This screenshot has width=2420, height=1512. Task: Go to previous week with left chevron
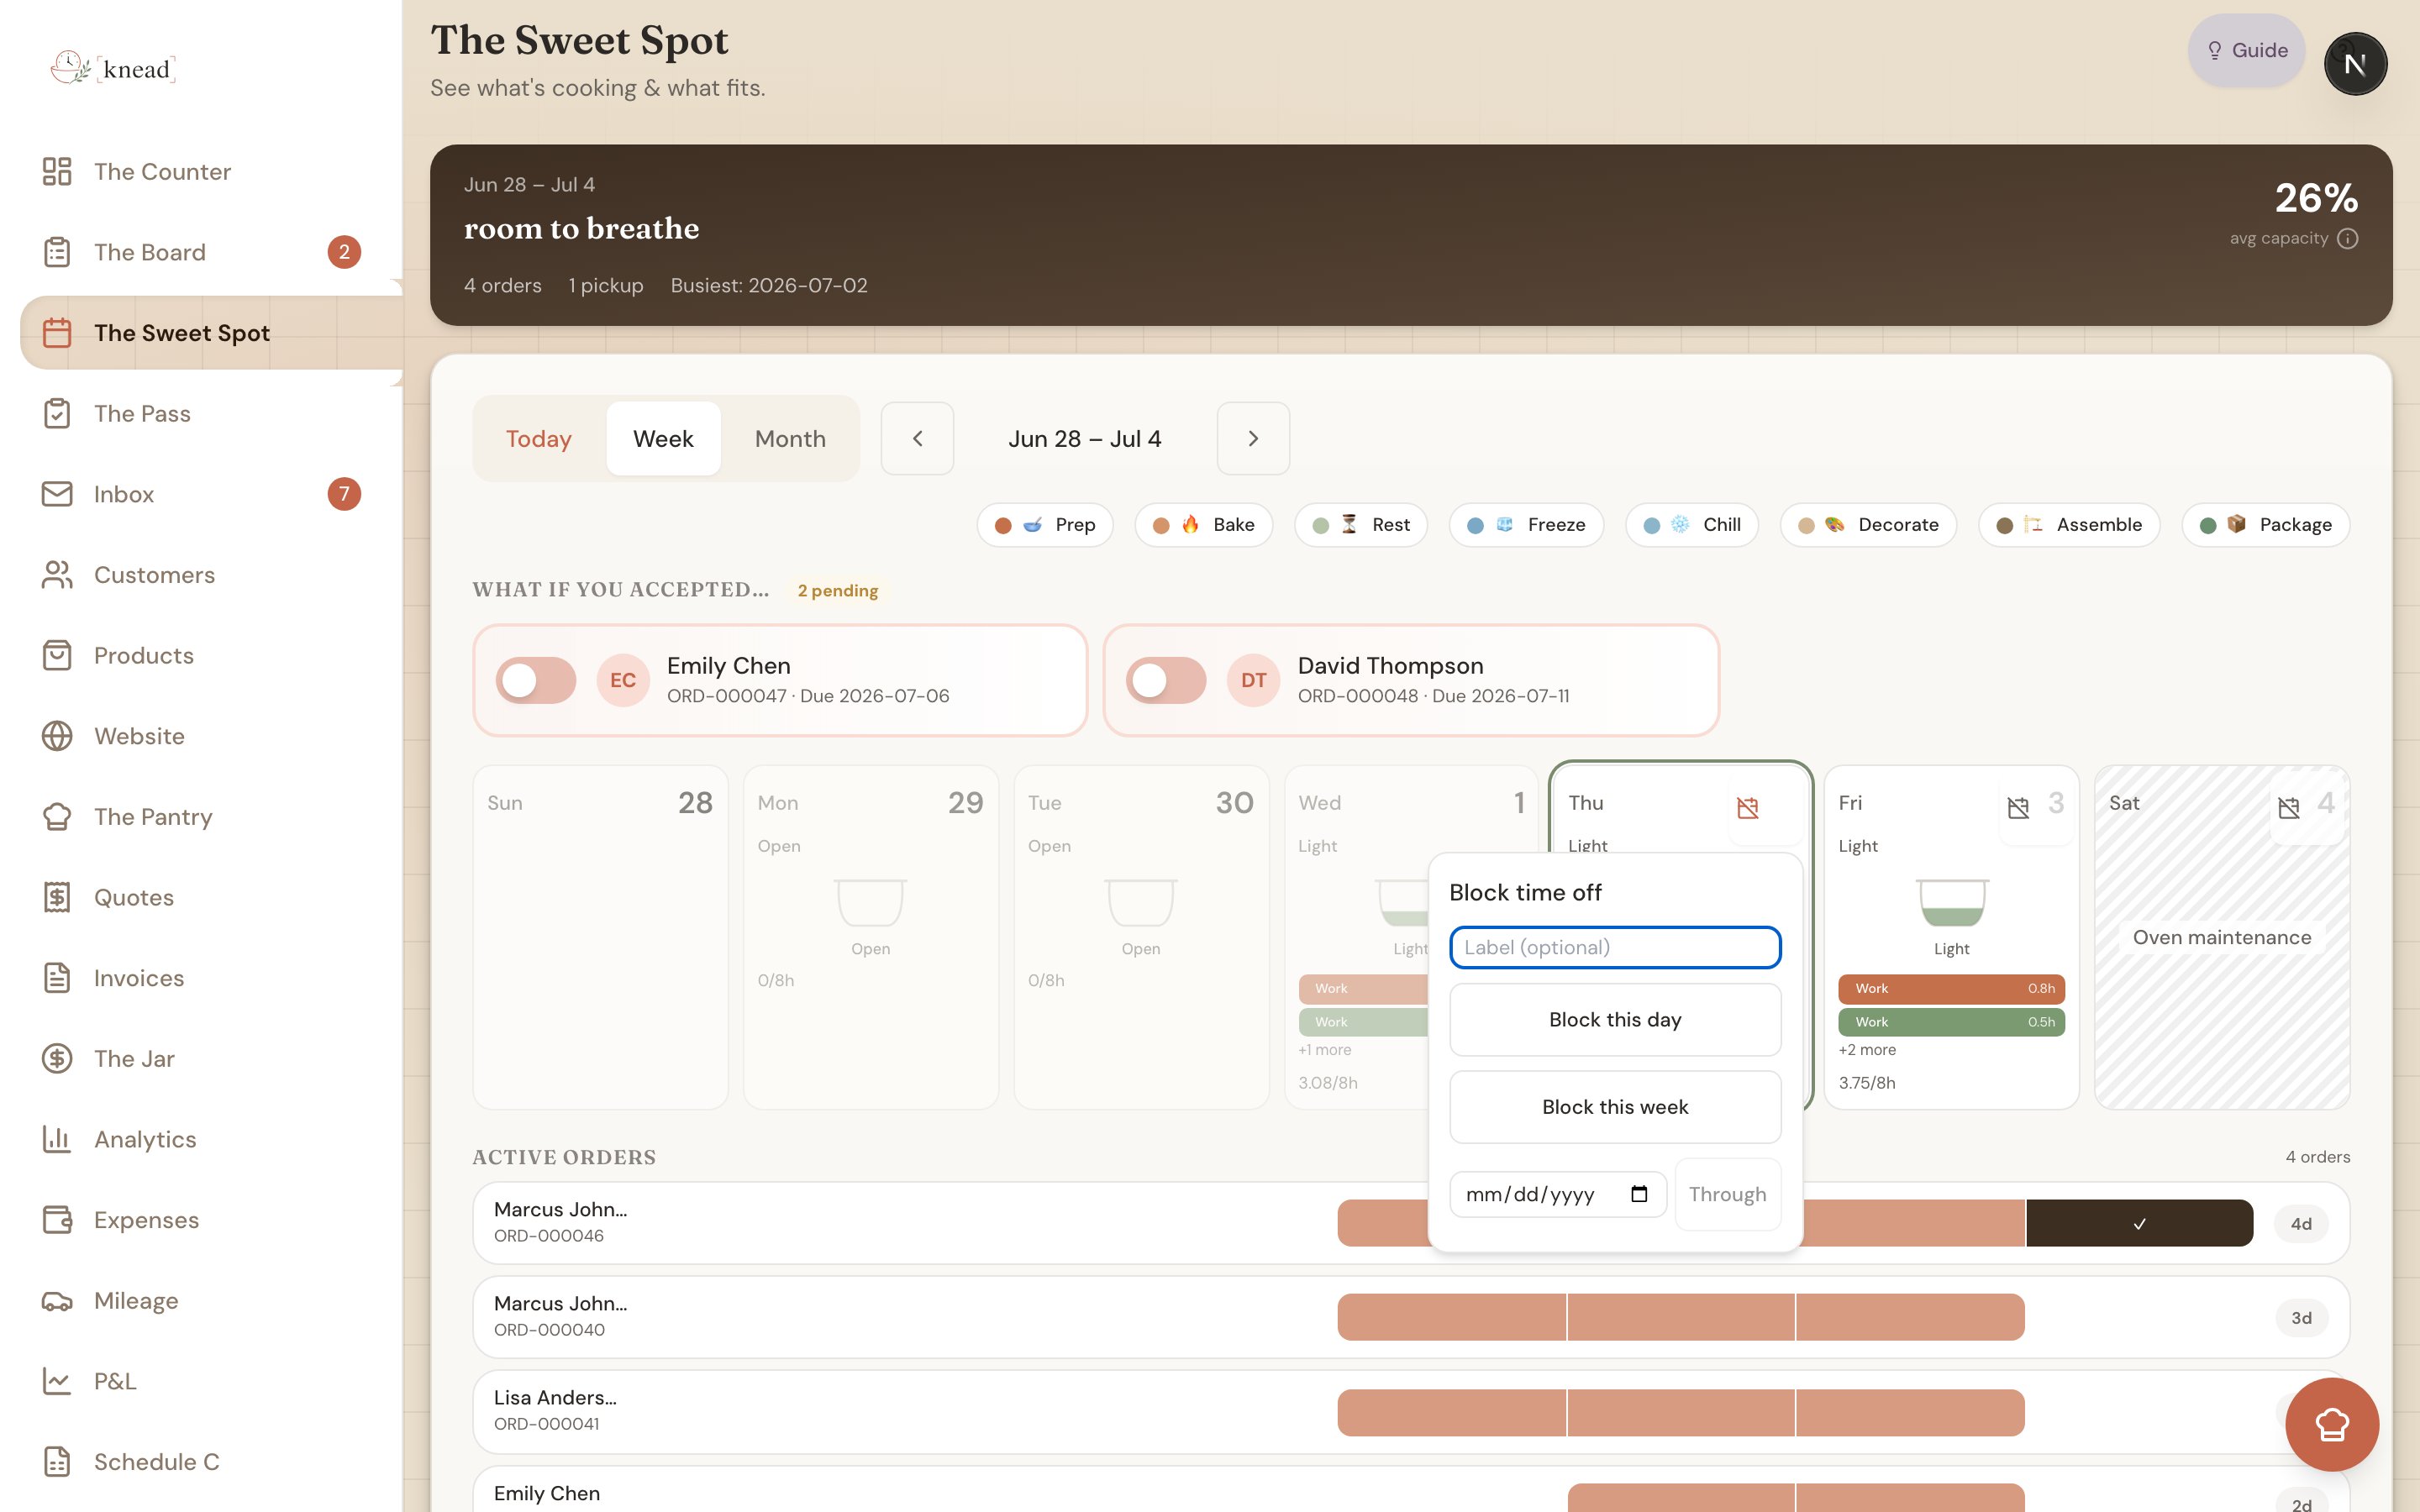click(917, 438)
